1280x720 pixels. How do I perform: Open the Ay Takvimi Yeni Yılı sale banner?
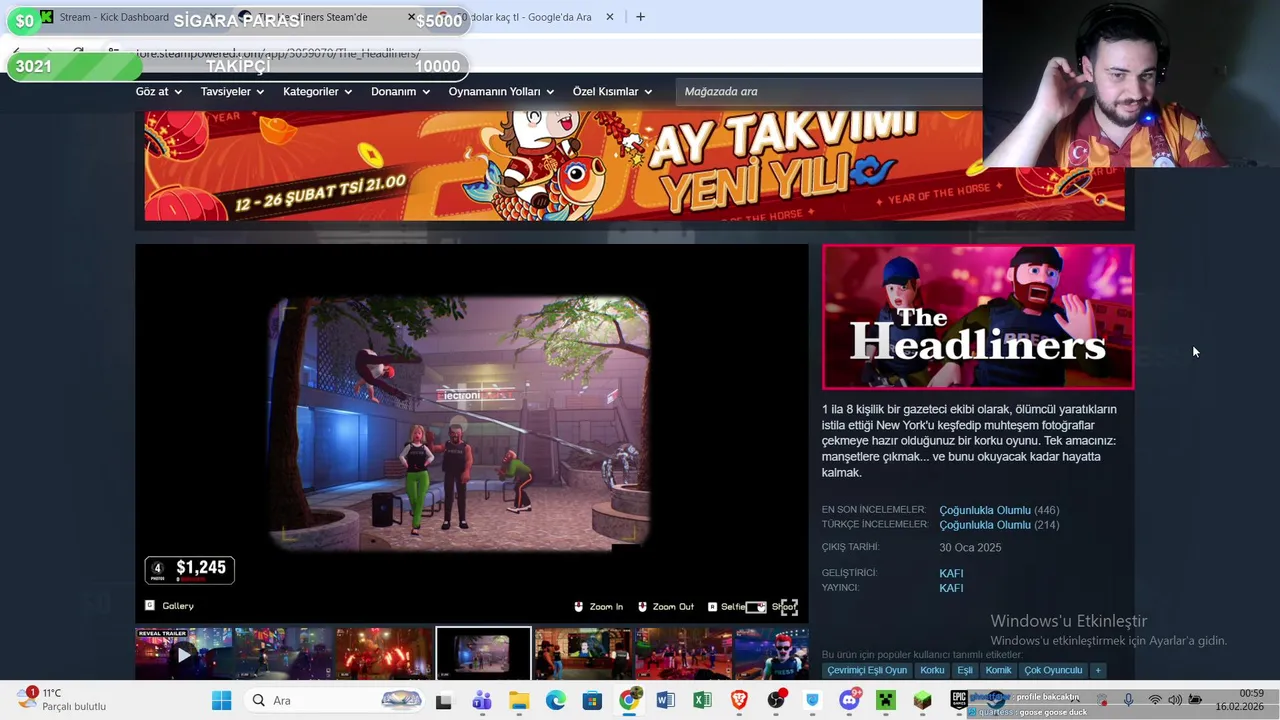634,165
